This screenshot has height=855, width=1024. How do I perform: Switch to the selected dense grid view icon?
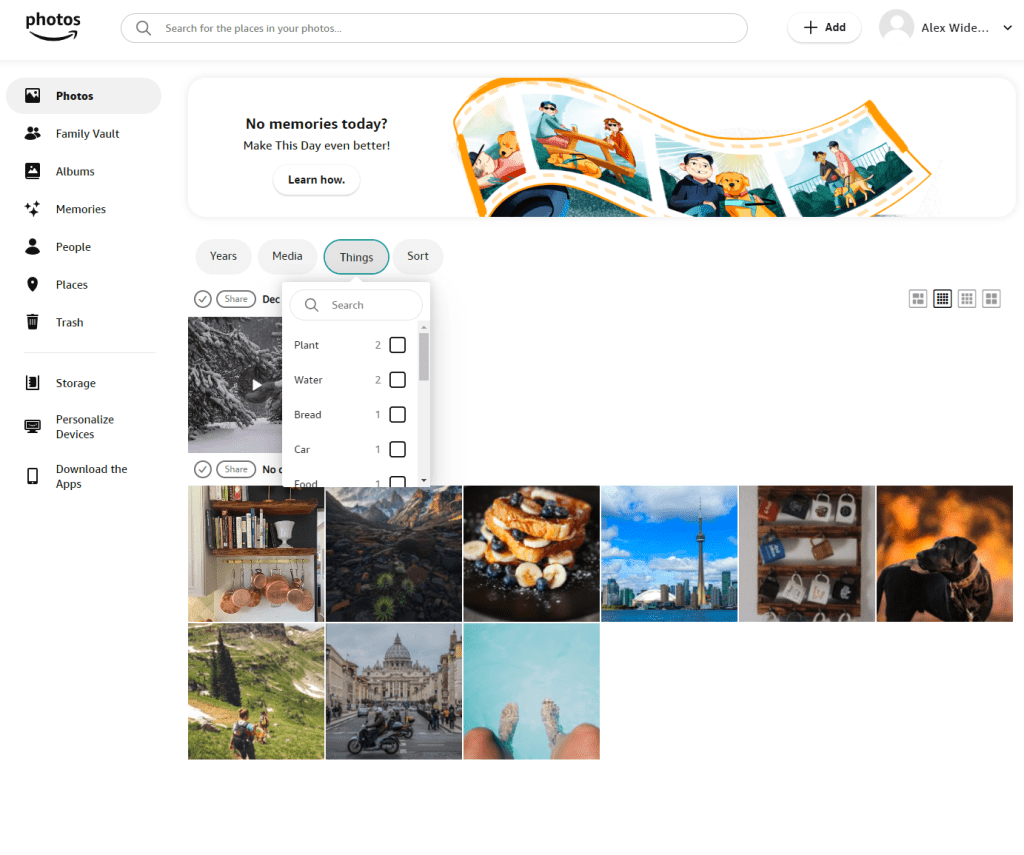point(942,298)
